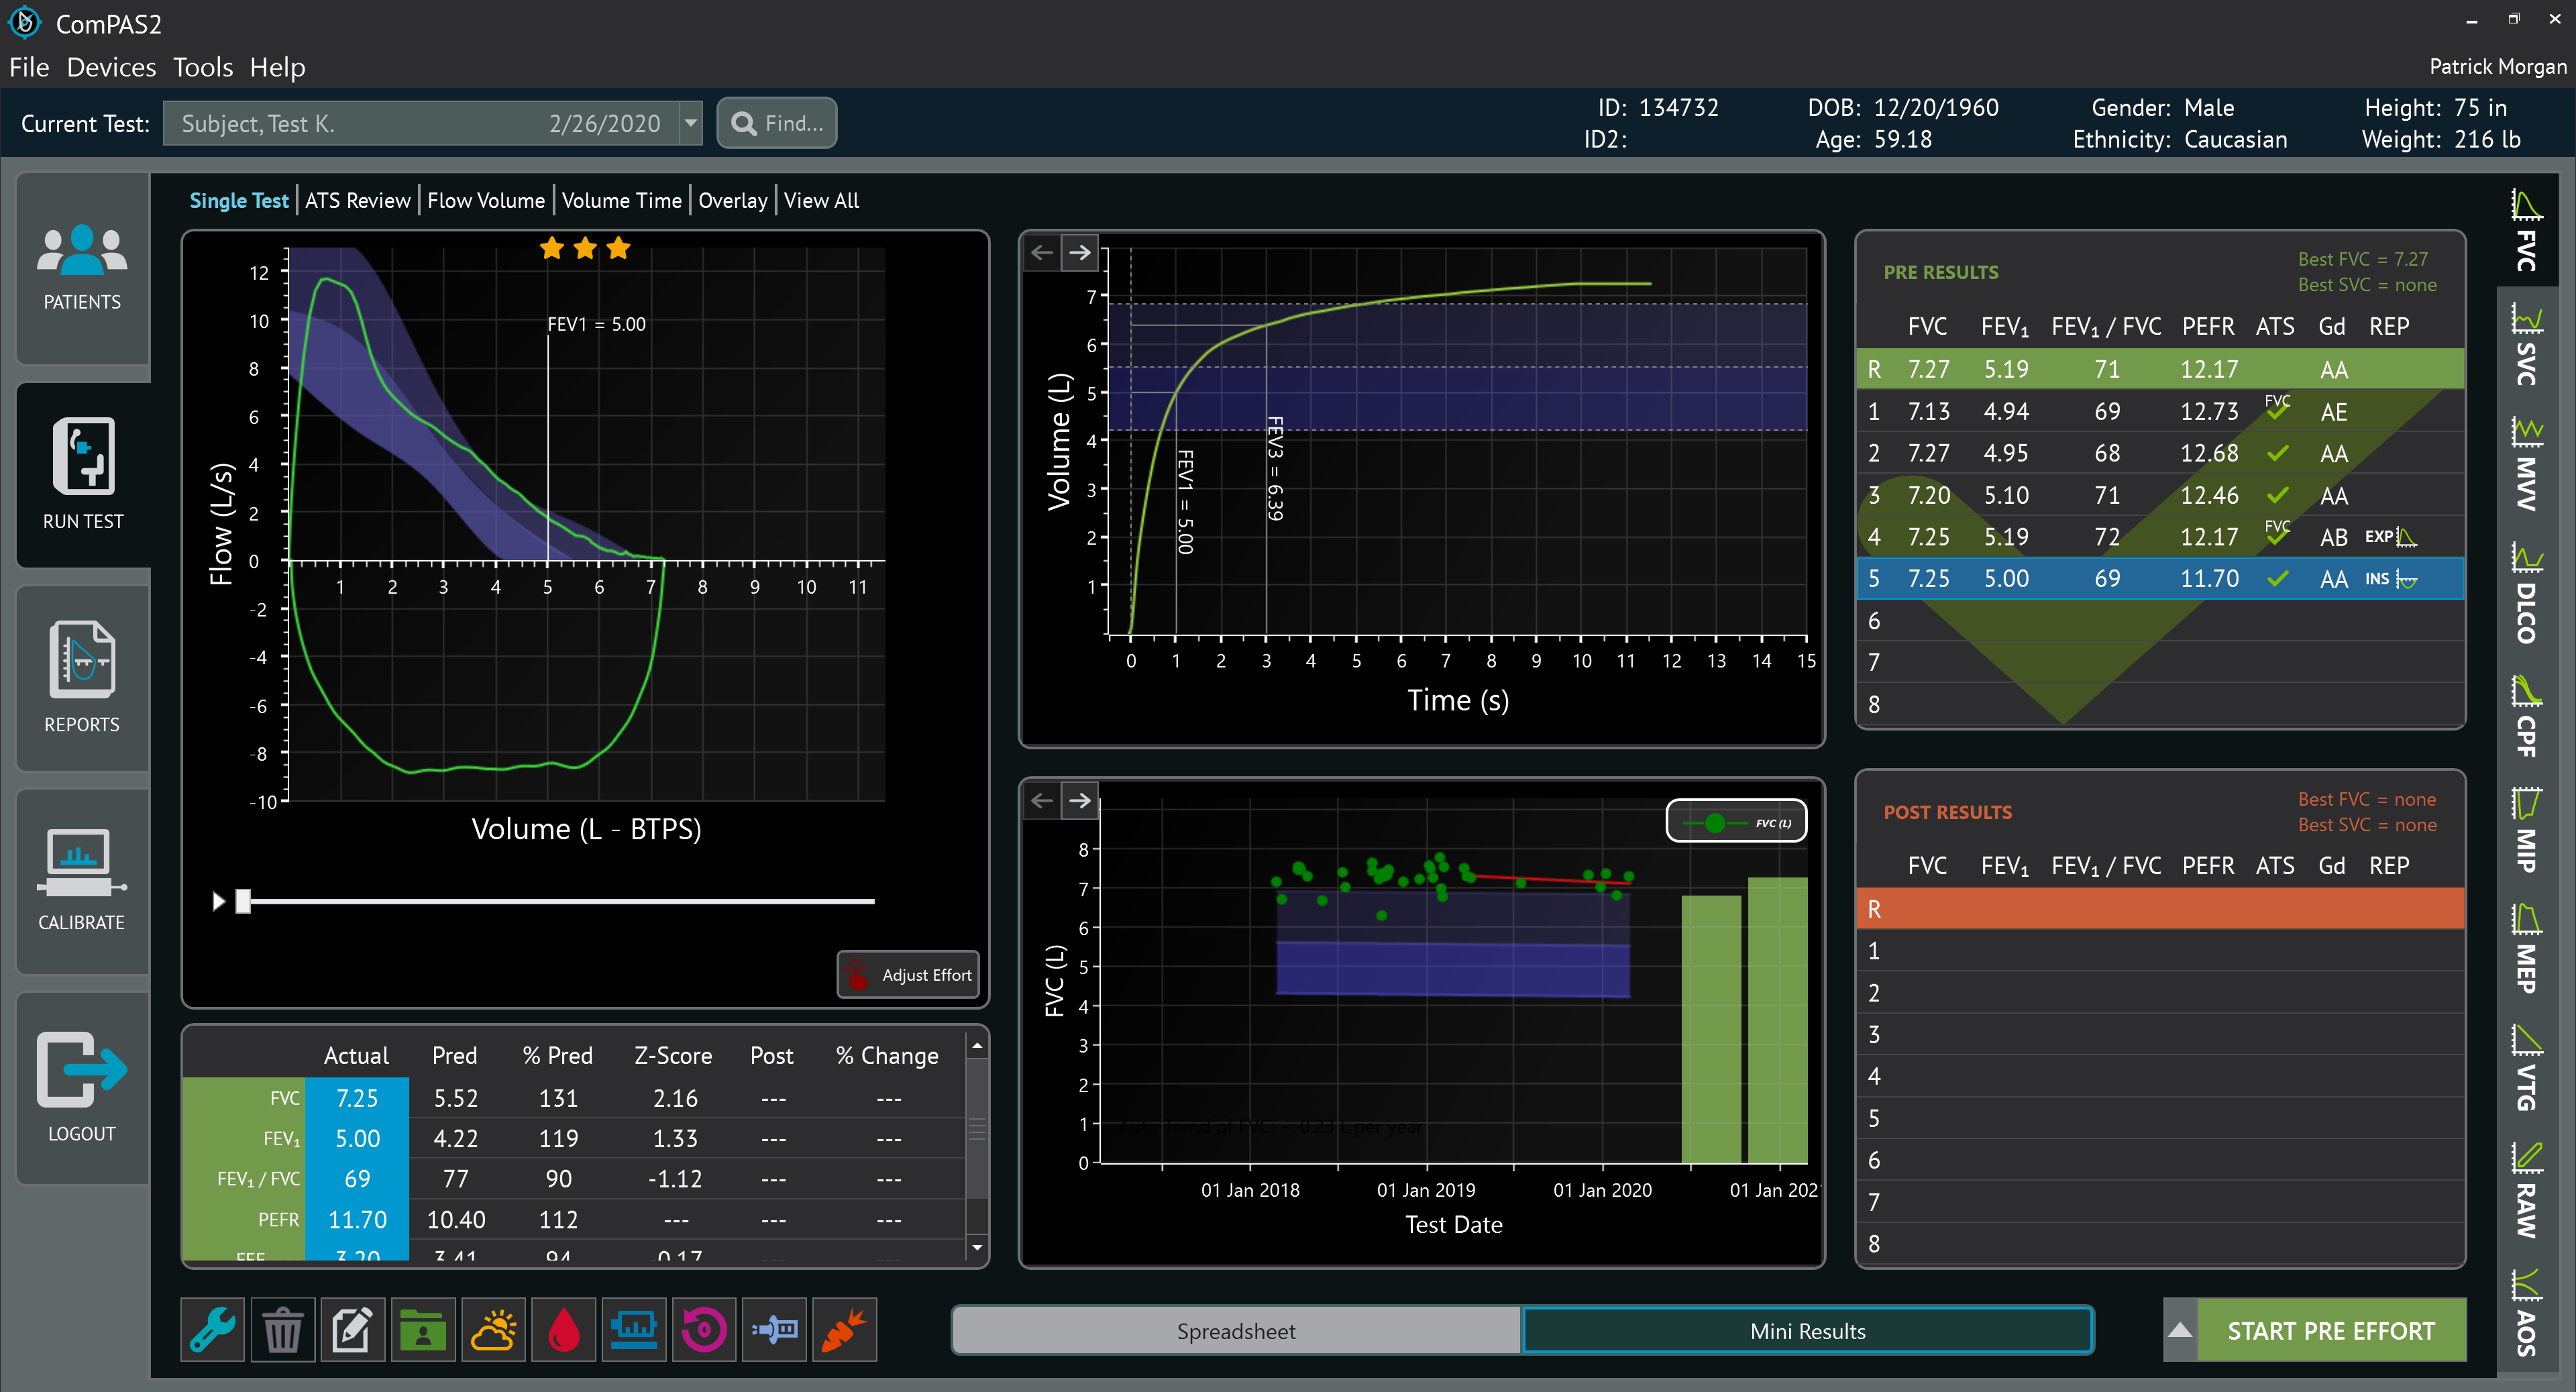The height and width of the screenshot is (1392, 2576).
Task: Go to next graph in trend panel
Action: point(1080,800)
